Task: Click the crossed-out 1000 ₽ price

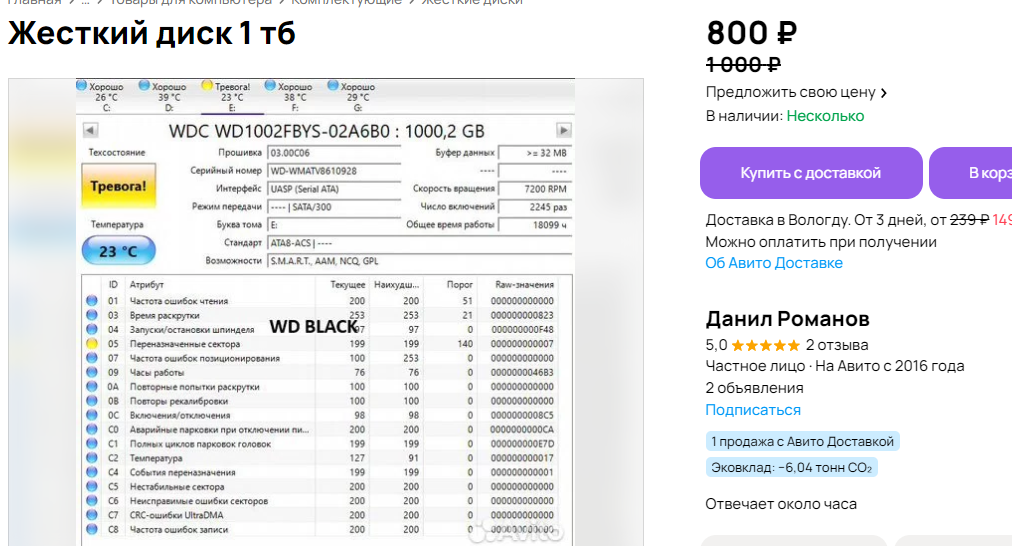Action: pos(744,65)
